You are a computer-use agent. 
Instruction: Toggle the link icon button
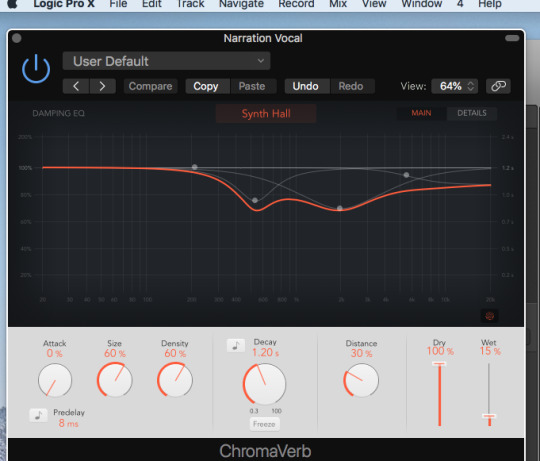pos(498,86)
